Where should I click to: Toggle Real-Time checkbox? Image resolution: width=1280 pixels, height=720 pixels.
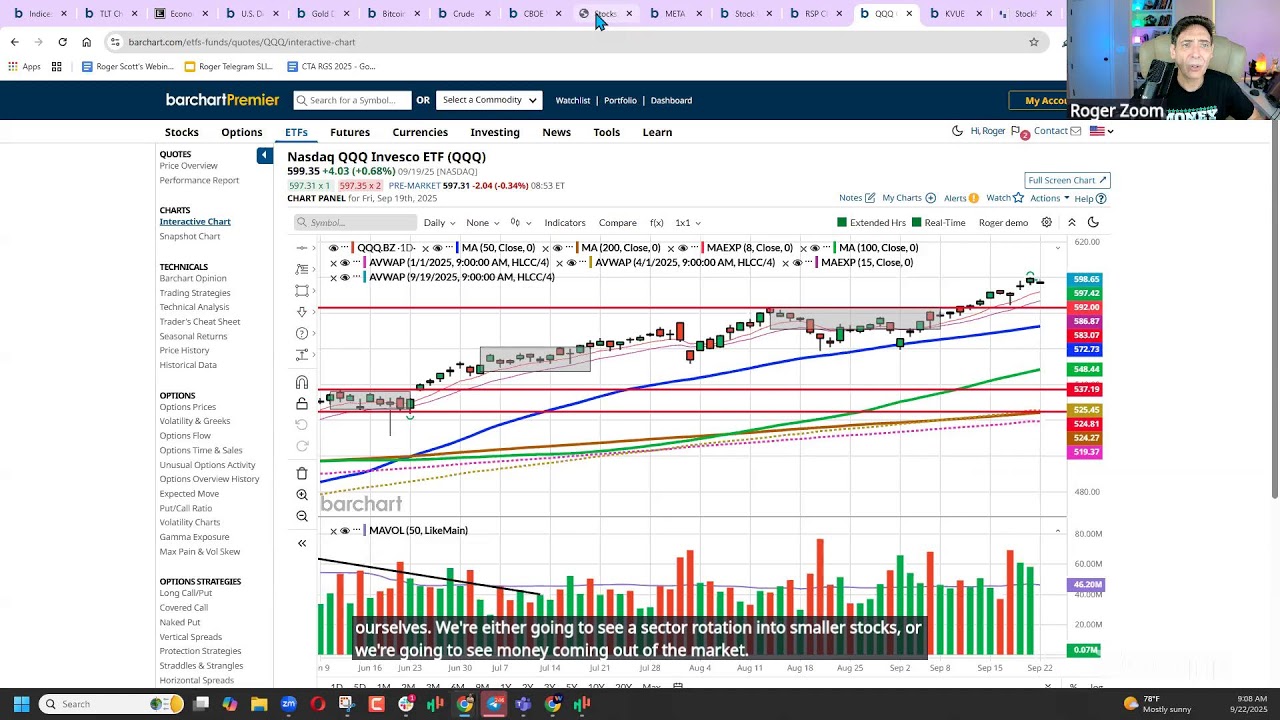tap(917, 222)
